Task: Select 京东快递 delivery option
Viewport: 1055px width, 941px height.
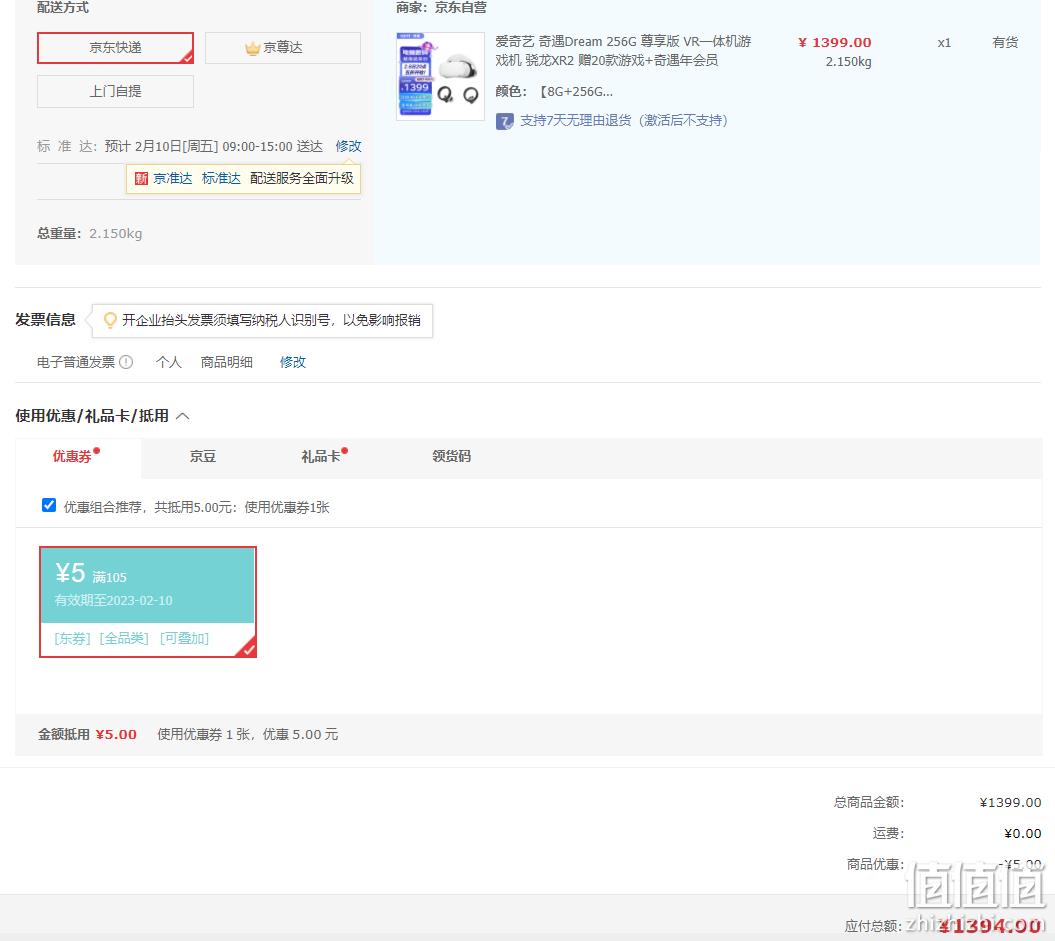Action: point(115,48)
